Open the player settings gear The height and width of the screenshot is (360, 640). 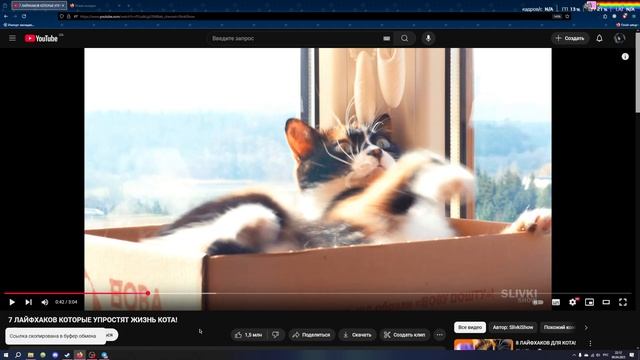point(573,302)
